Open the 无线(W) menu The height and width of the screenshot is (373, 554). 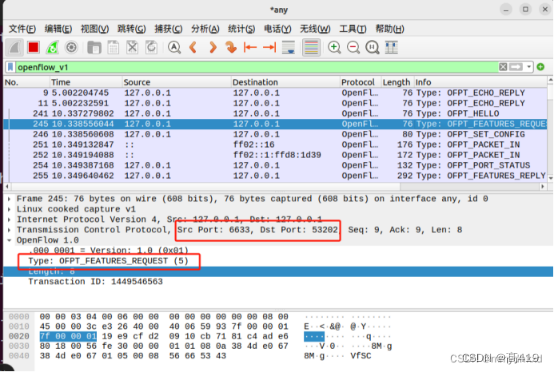tap(315, 29)
